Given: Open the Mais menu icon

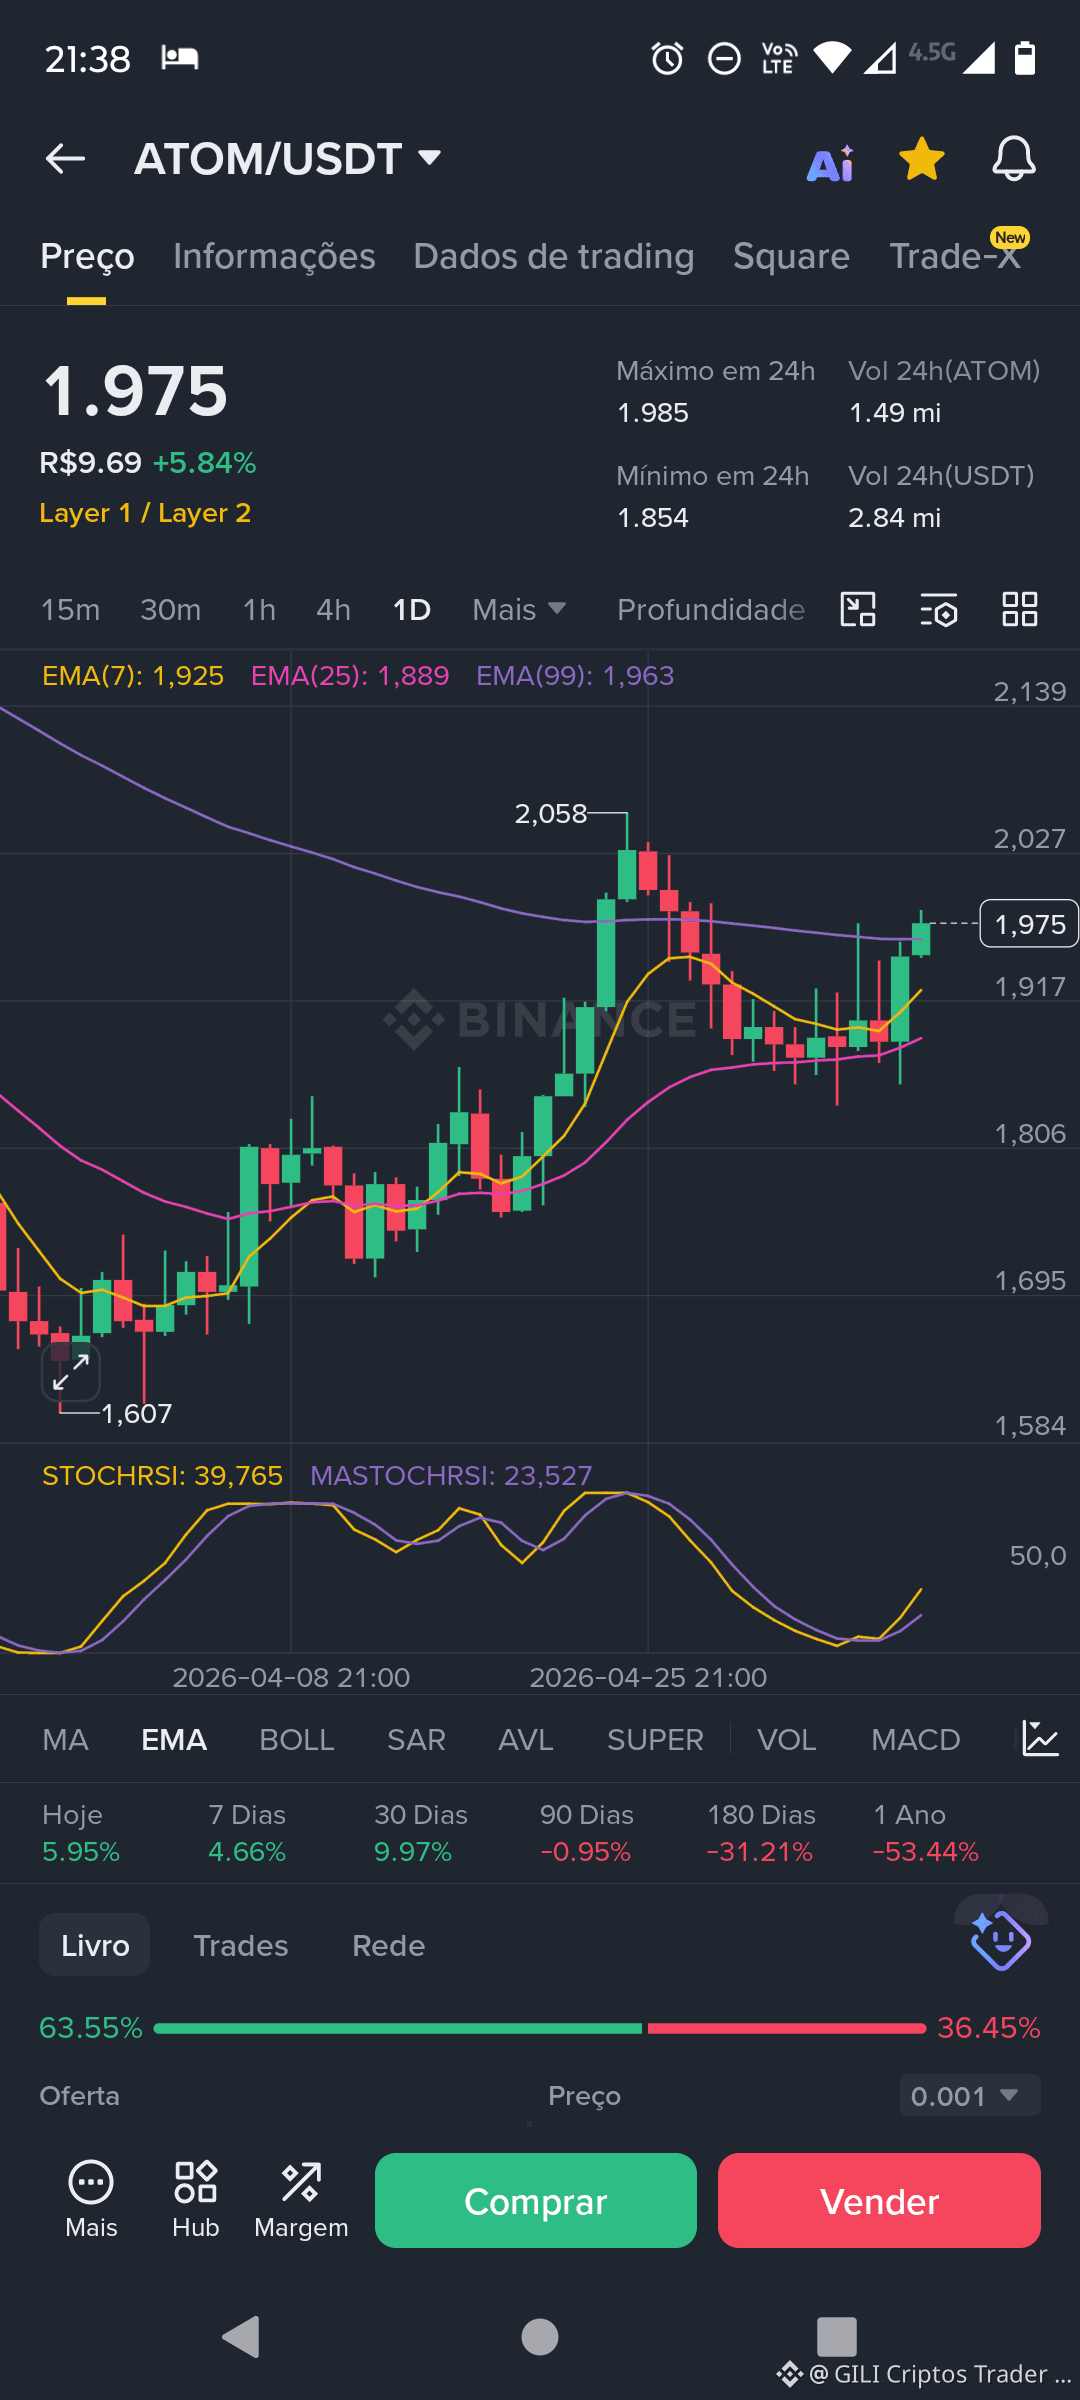Looking at the screenshot, I should click(x=91, y=2200).
